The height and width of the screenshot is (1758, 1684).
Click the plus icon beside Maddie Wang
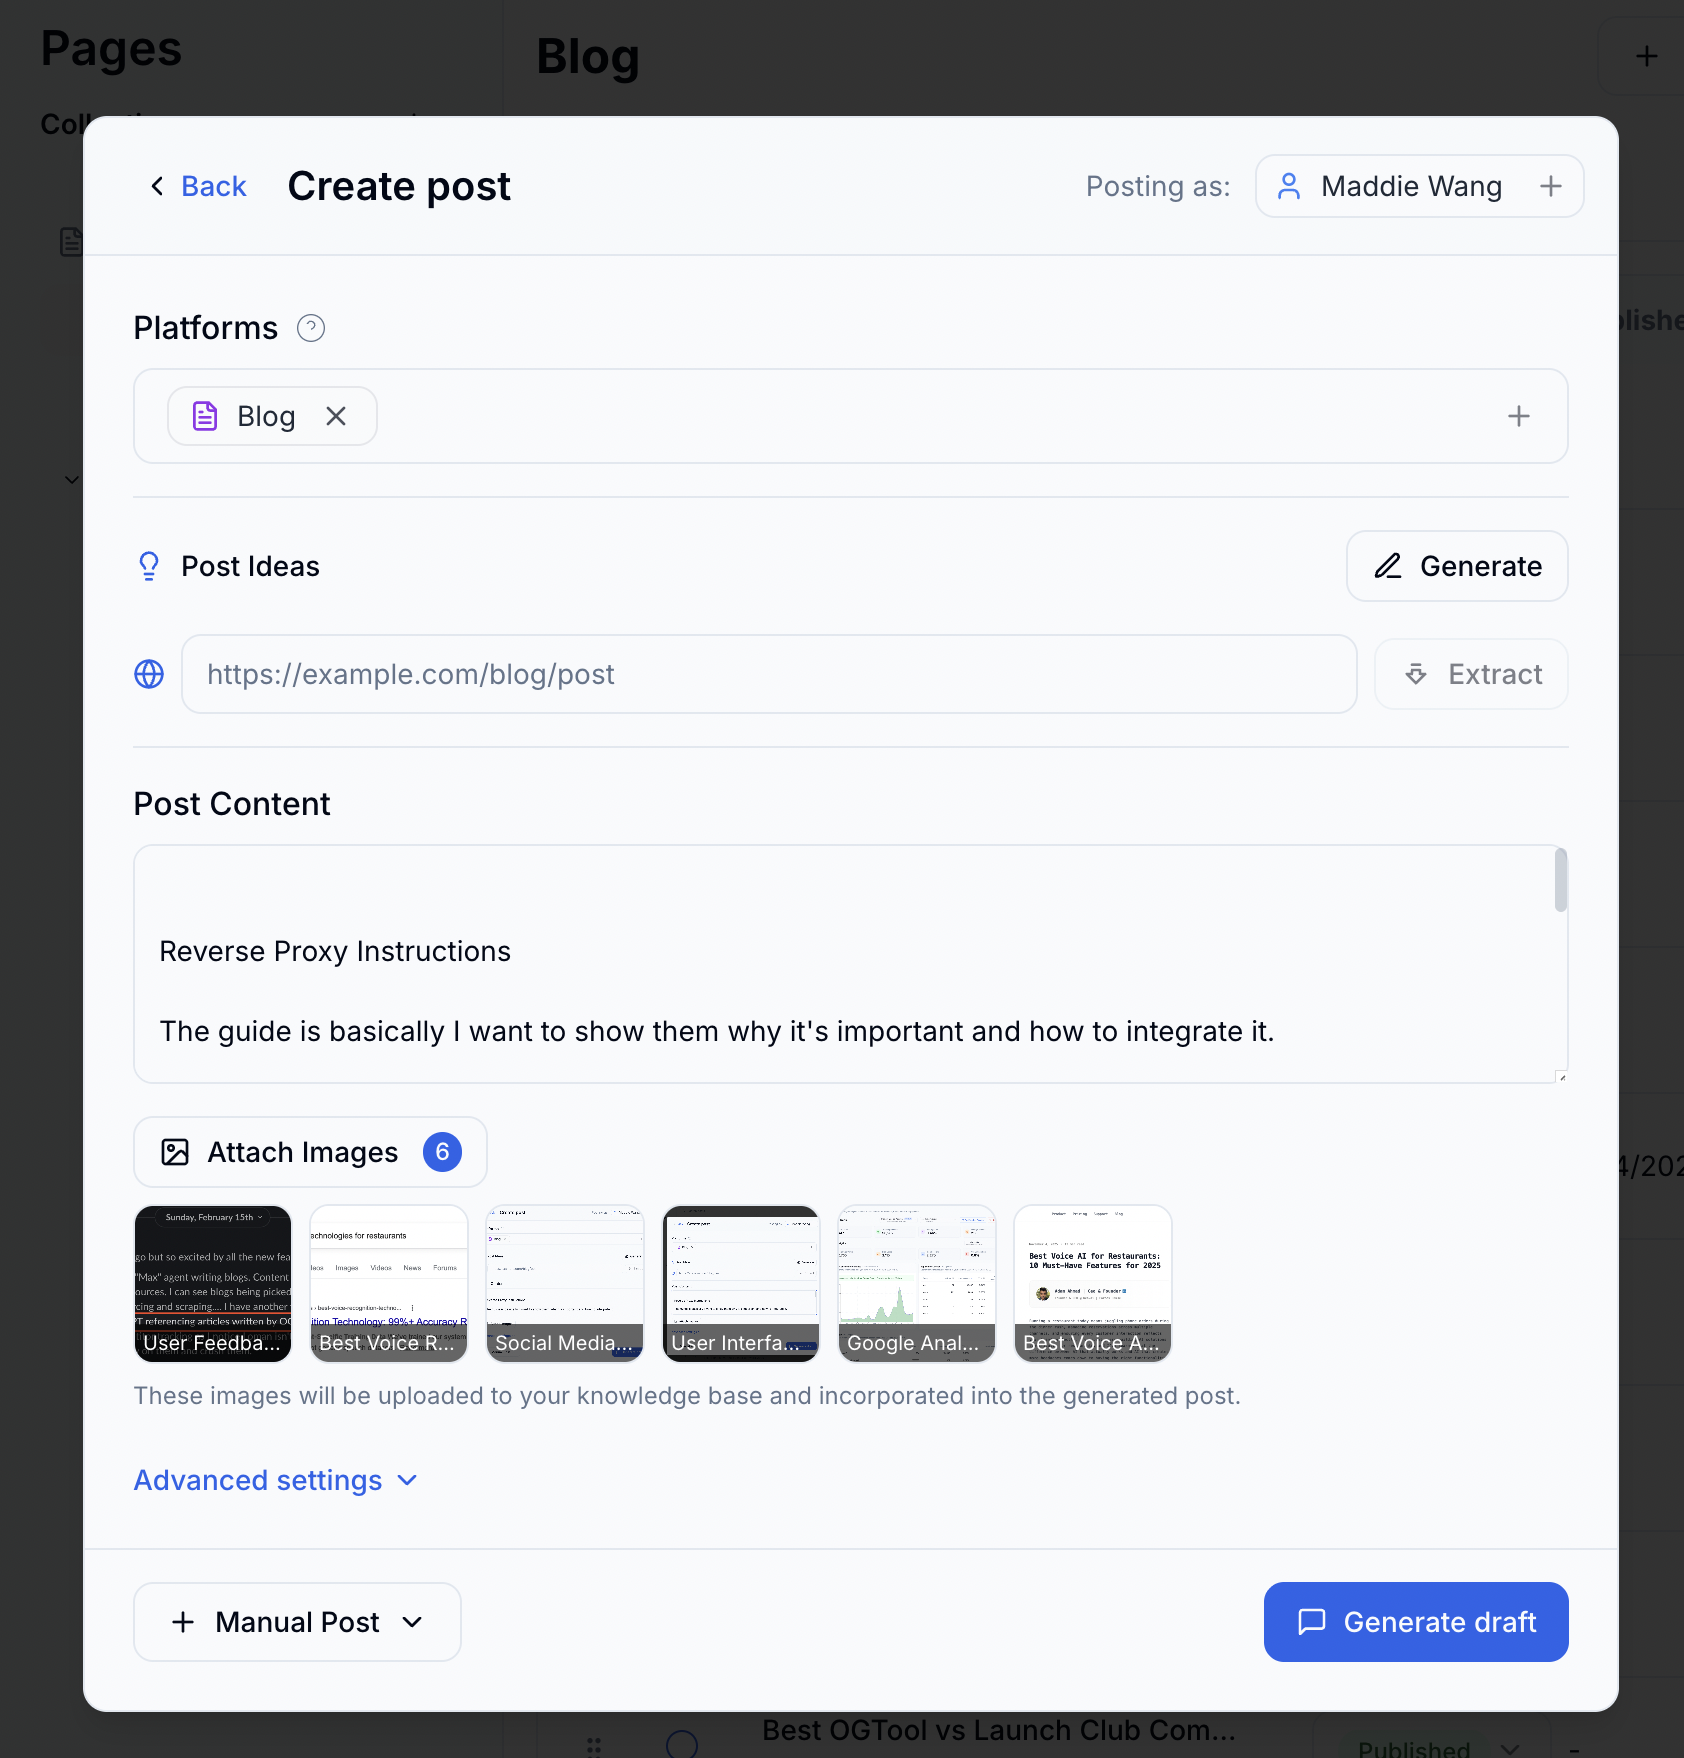click(1550, 186)
